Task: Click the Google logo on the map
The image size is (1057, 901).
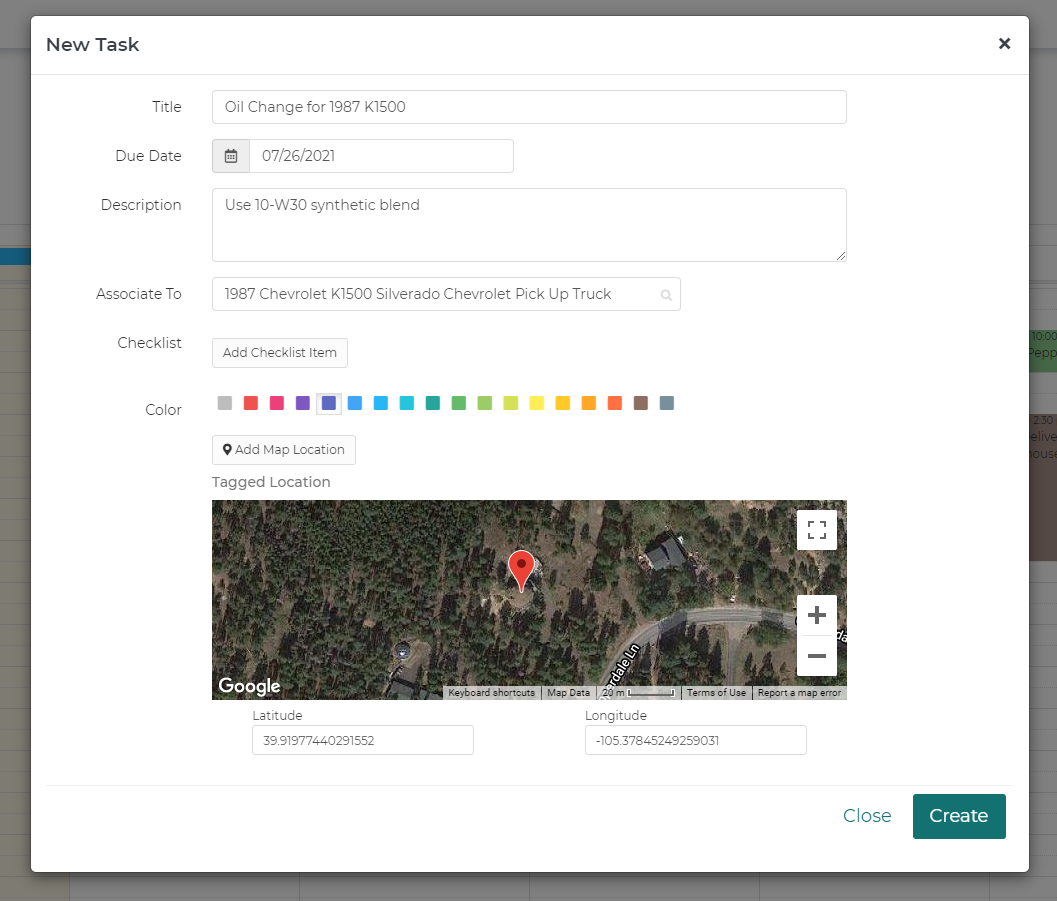Action: pos(249,686)
